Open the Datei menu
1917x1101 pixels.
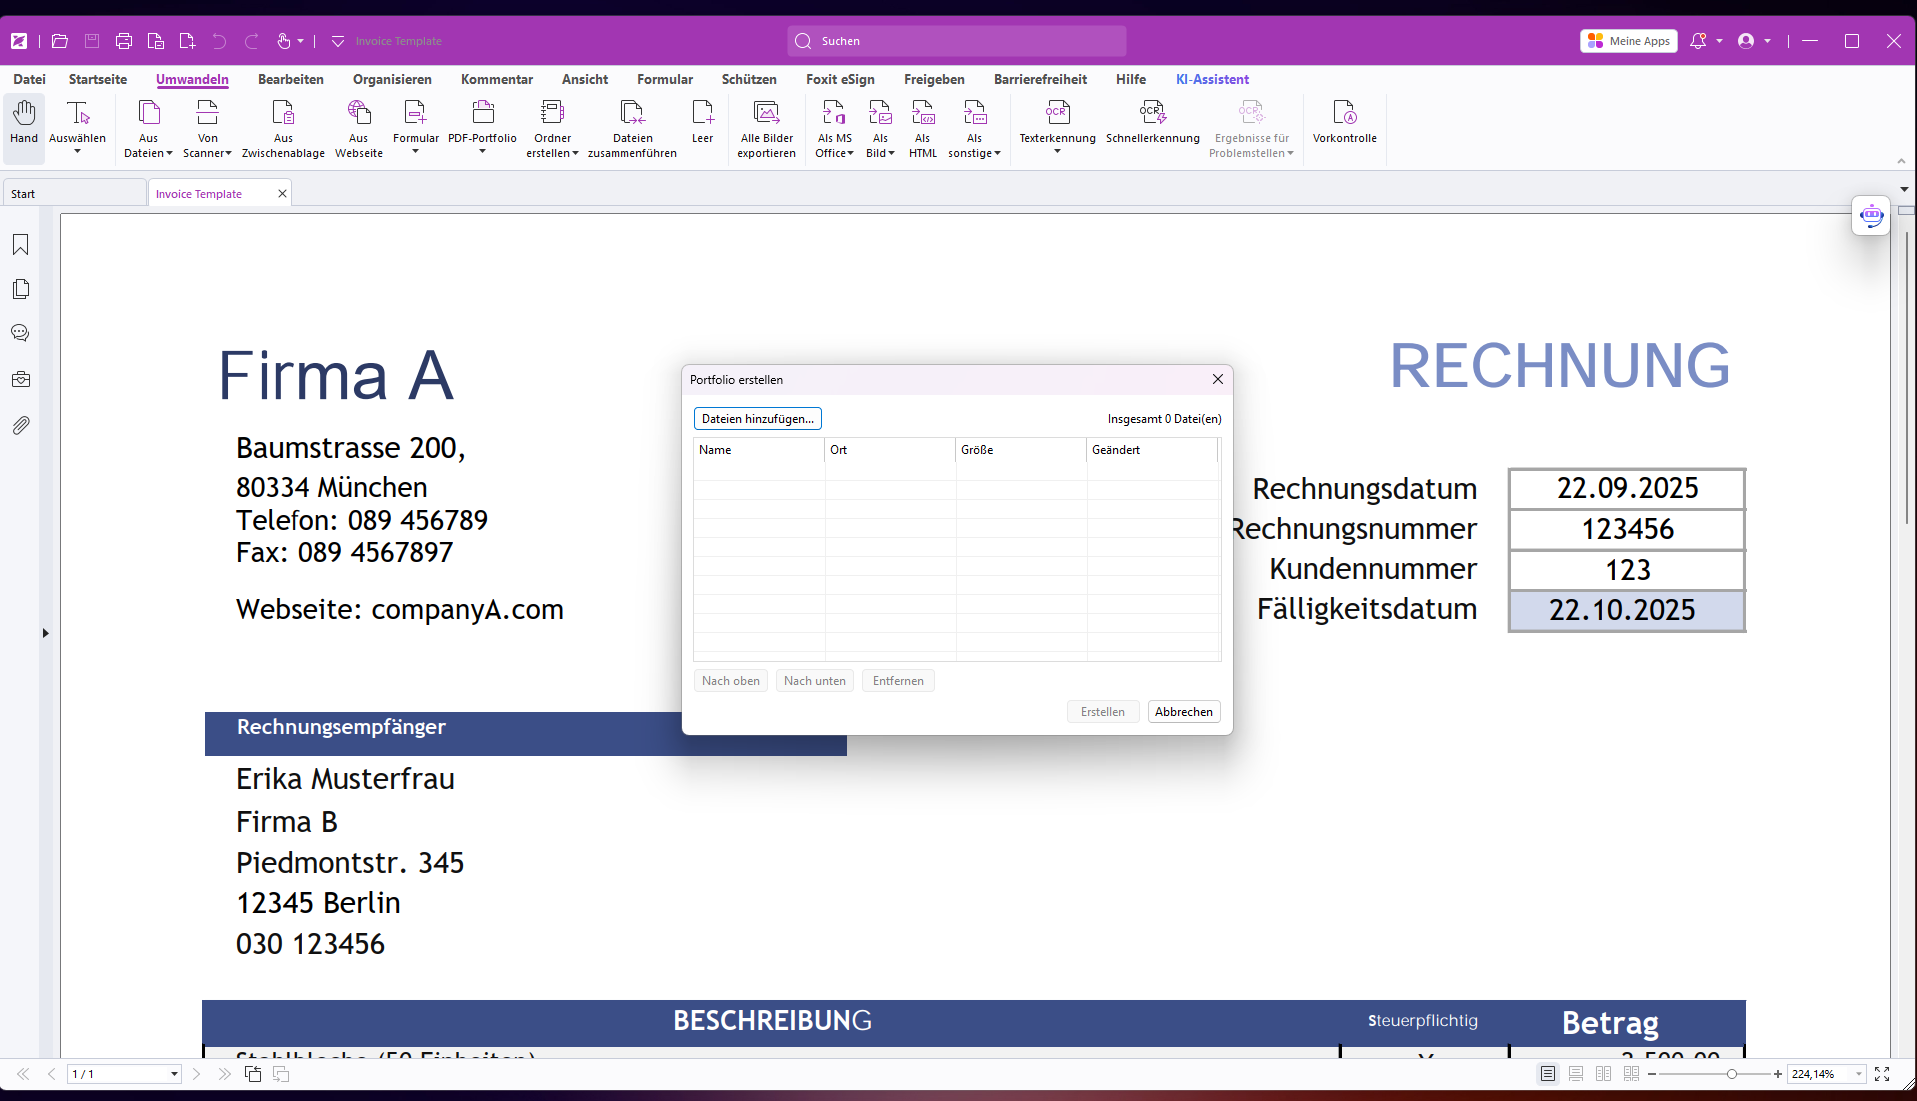click(x=29, y=79)
